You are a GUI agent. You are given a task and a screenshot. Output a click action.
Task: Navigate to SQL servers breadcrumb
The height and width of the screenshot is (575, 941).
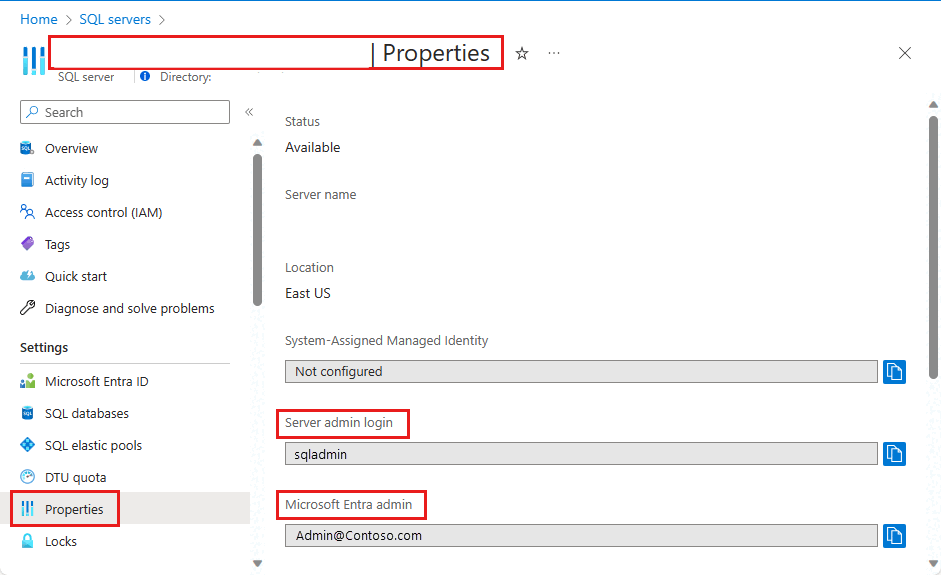[115, 19]
